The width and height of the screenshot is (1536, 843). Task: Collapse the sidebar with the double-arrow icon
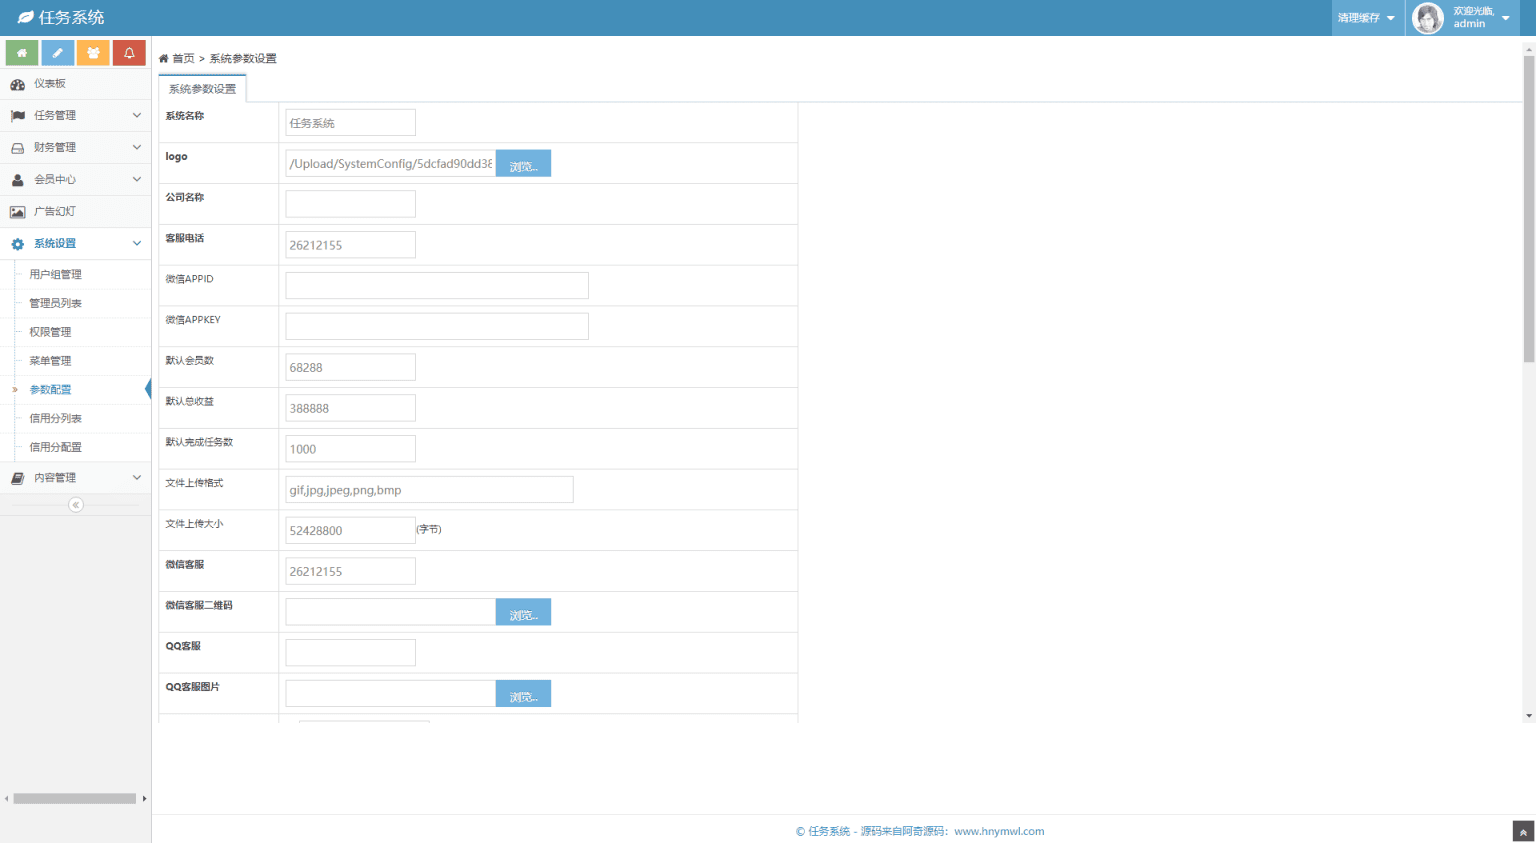point(76,505)
